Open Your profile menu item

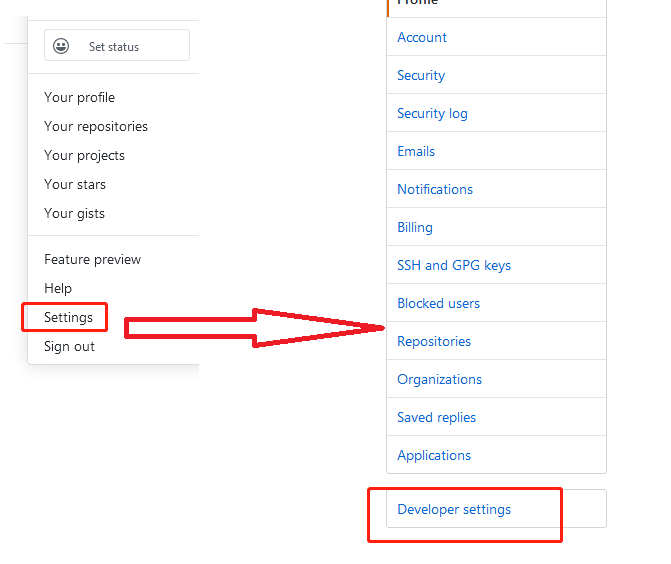[80, 98]
